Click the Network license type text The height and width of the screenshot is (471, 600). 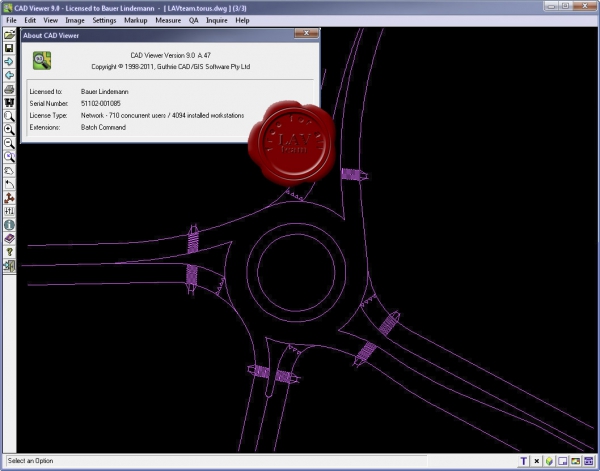click(x=162, y=115)
